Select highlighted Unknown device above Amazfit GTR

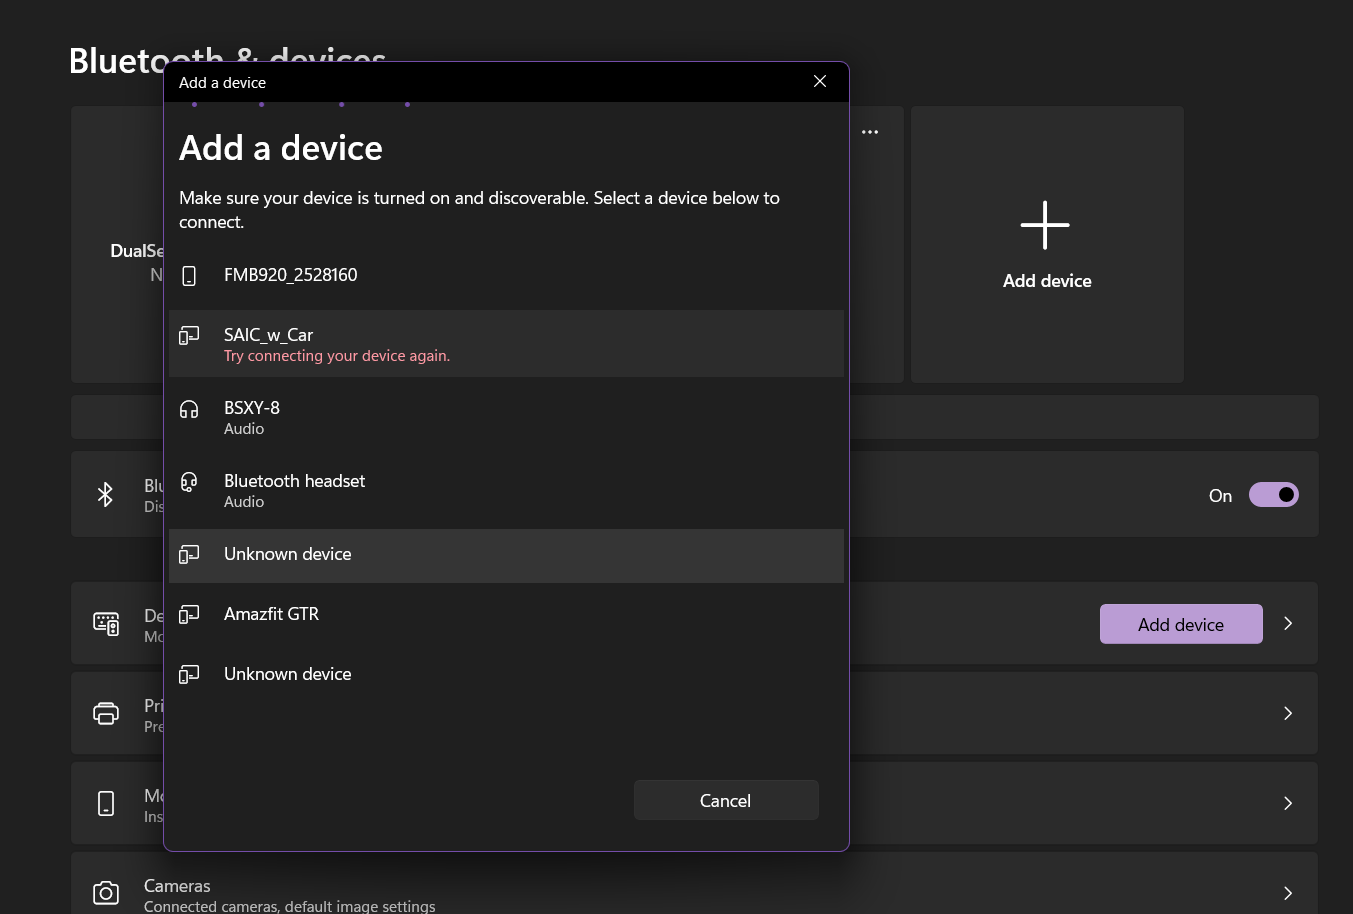click(506, 556)
